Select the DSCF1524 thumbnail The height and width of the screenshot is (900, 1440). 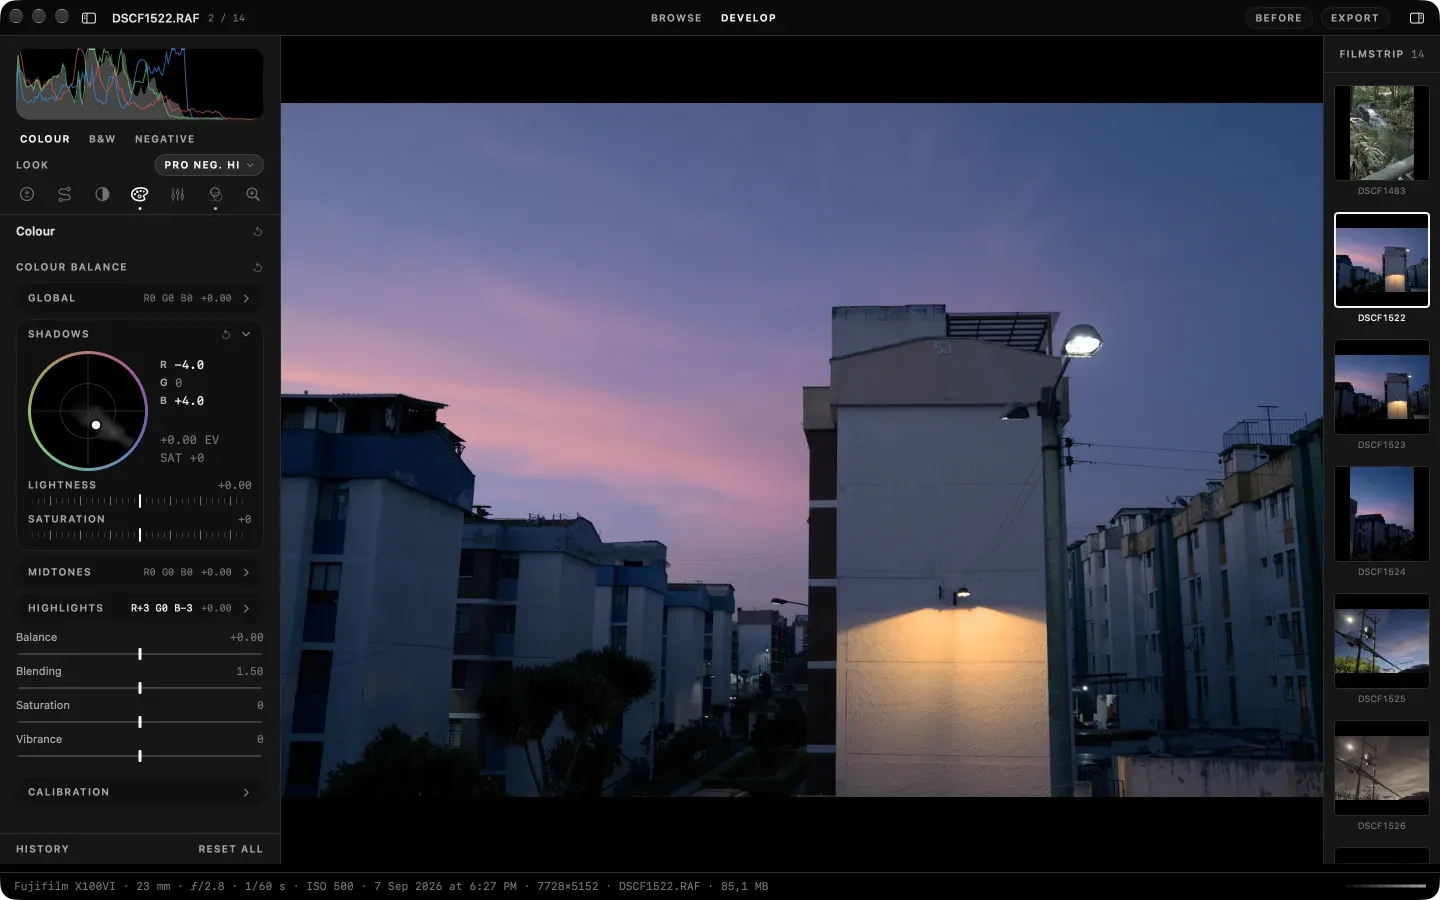(x=1382, y=514)
